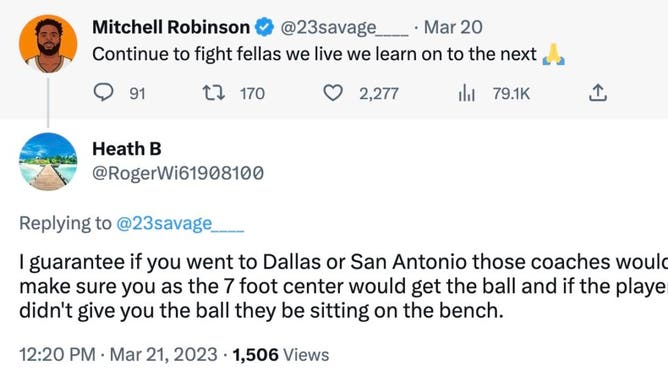Screen dimensions: 668x376
Task: Click Mitchell Robinson's verified badge
Action: [264, 28]
